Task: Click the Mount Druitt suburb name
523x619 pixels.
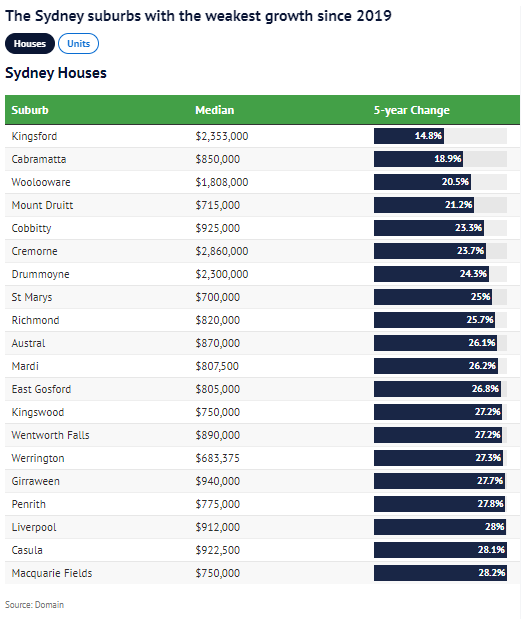Action: [42, 205]
